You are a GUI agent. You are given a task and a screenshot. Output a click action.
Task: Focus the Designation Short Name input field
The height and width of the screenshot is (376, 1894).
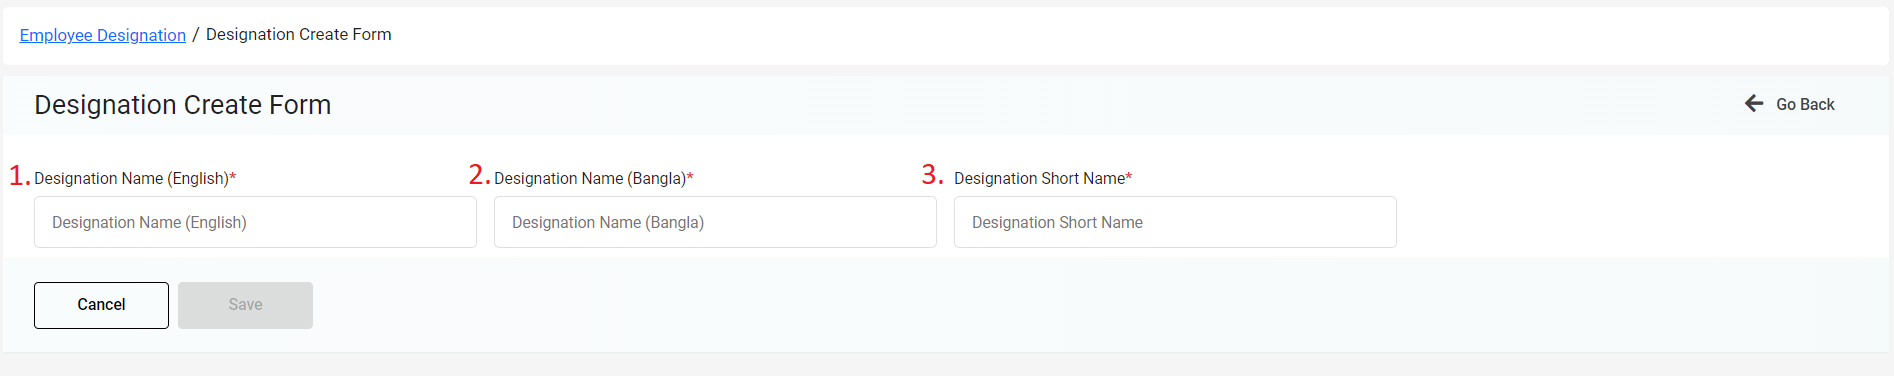click(1175, 222)
